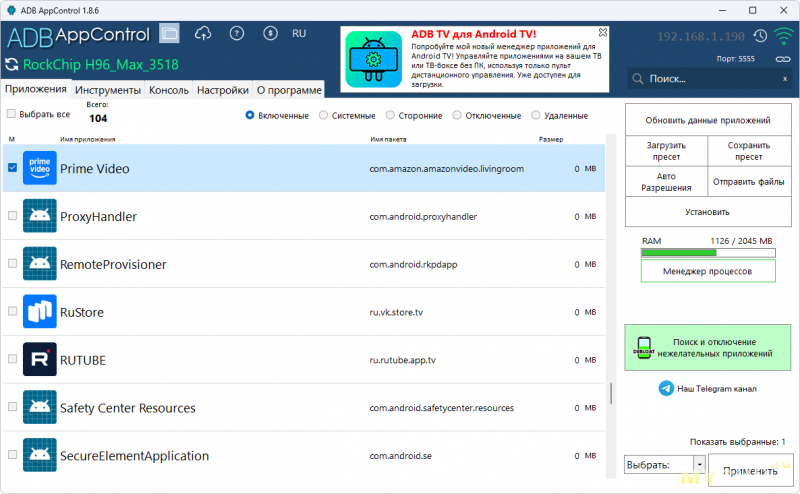
Task: Focus the Поиск search field
Action: click(x=709, y=79)
